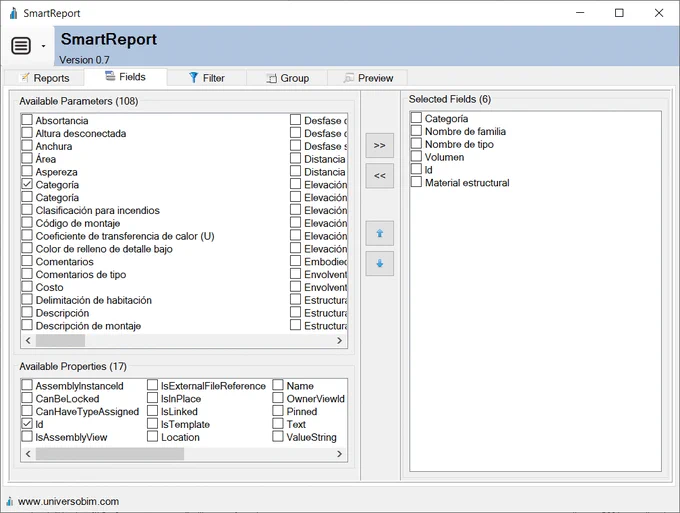The image size is (680, 513).
Task: Check the Pinned property
Action: pyautogui.click(x=278, y=411)
